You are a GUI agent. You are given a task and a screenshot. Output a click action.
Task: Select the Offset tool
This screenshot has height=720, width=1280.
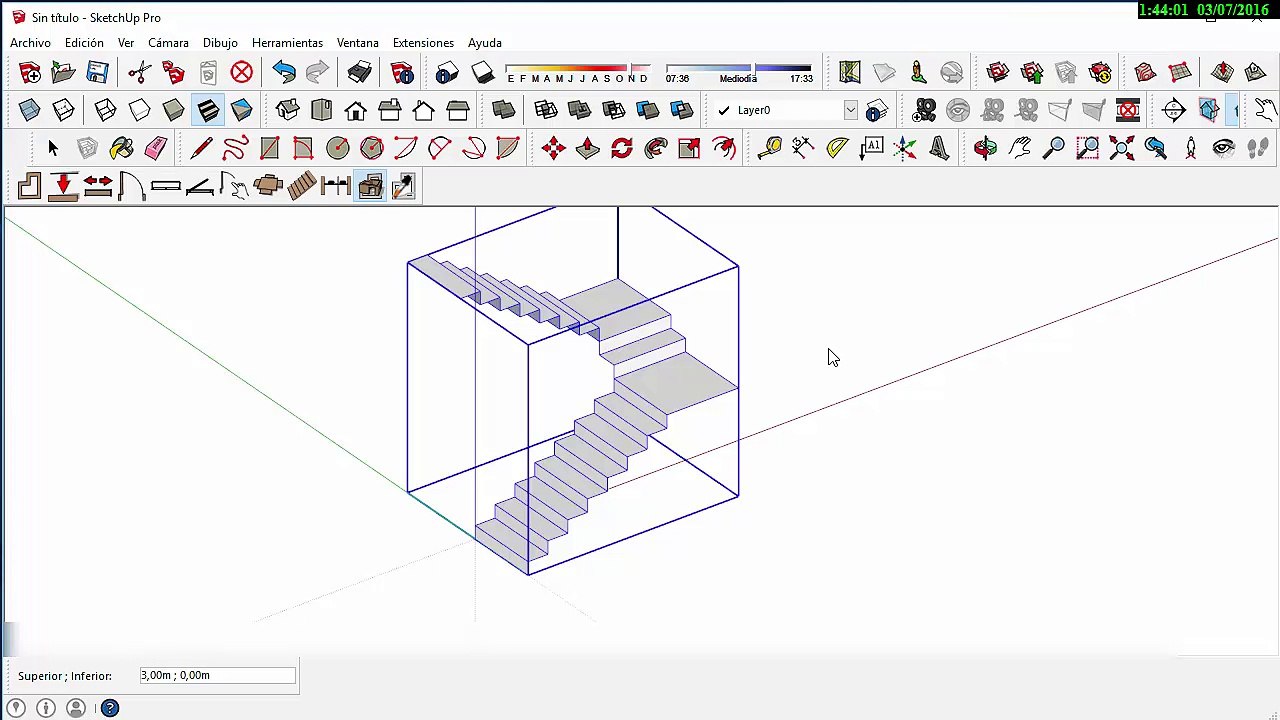723,148
